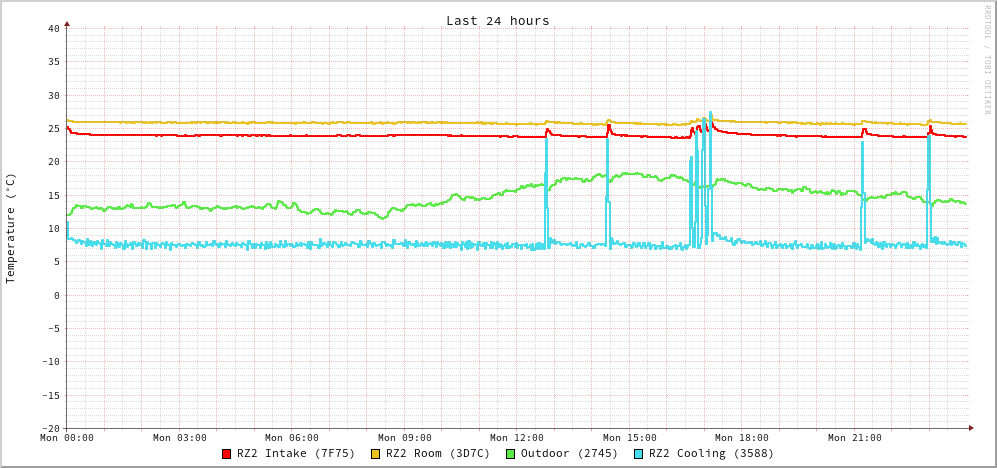This screenshot has height=468, width=997.
Task: Click the green Outdoor legend swatch
Action: click(511, 454)
